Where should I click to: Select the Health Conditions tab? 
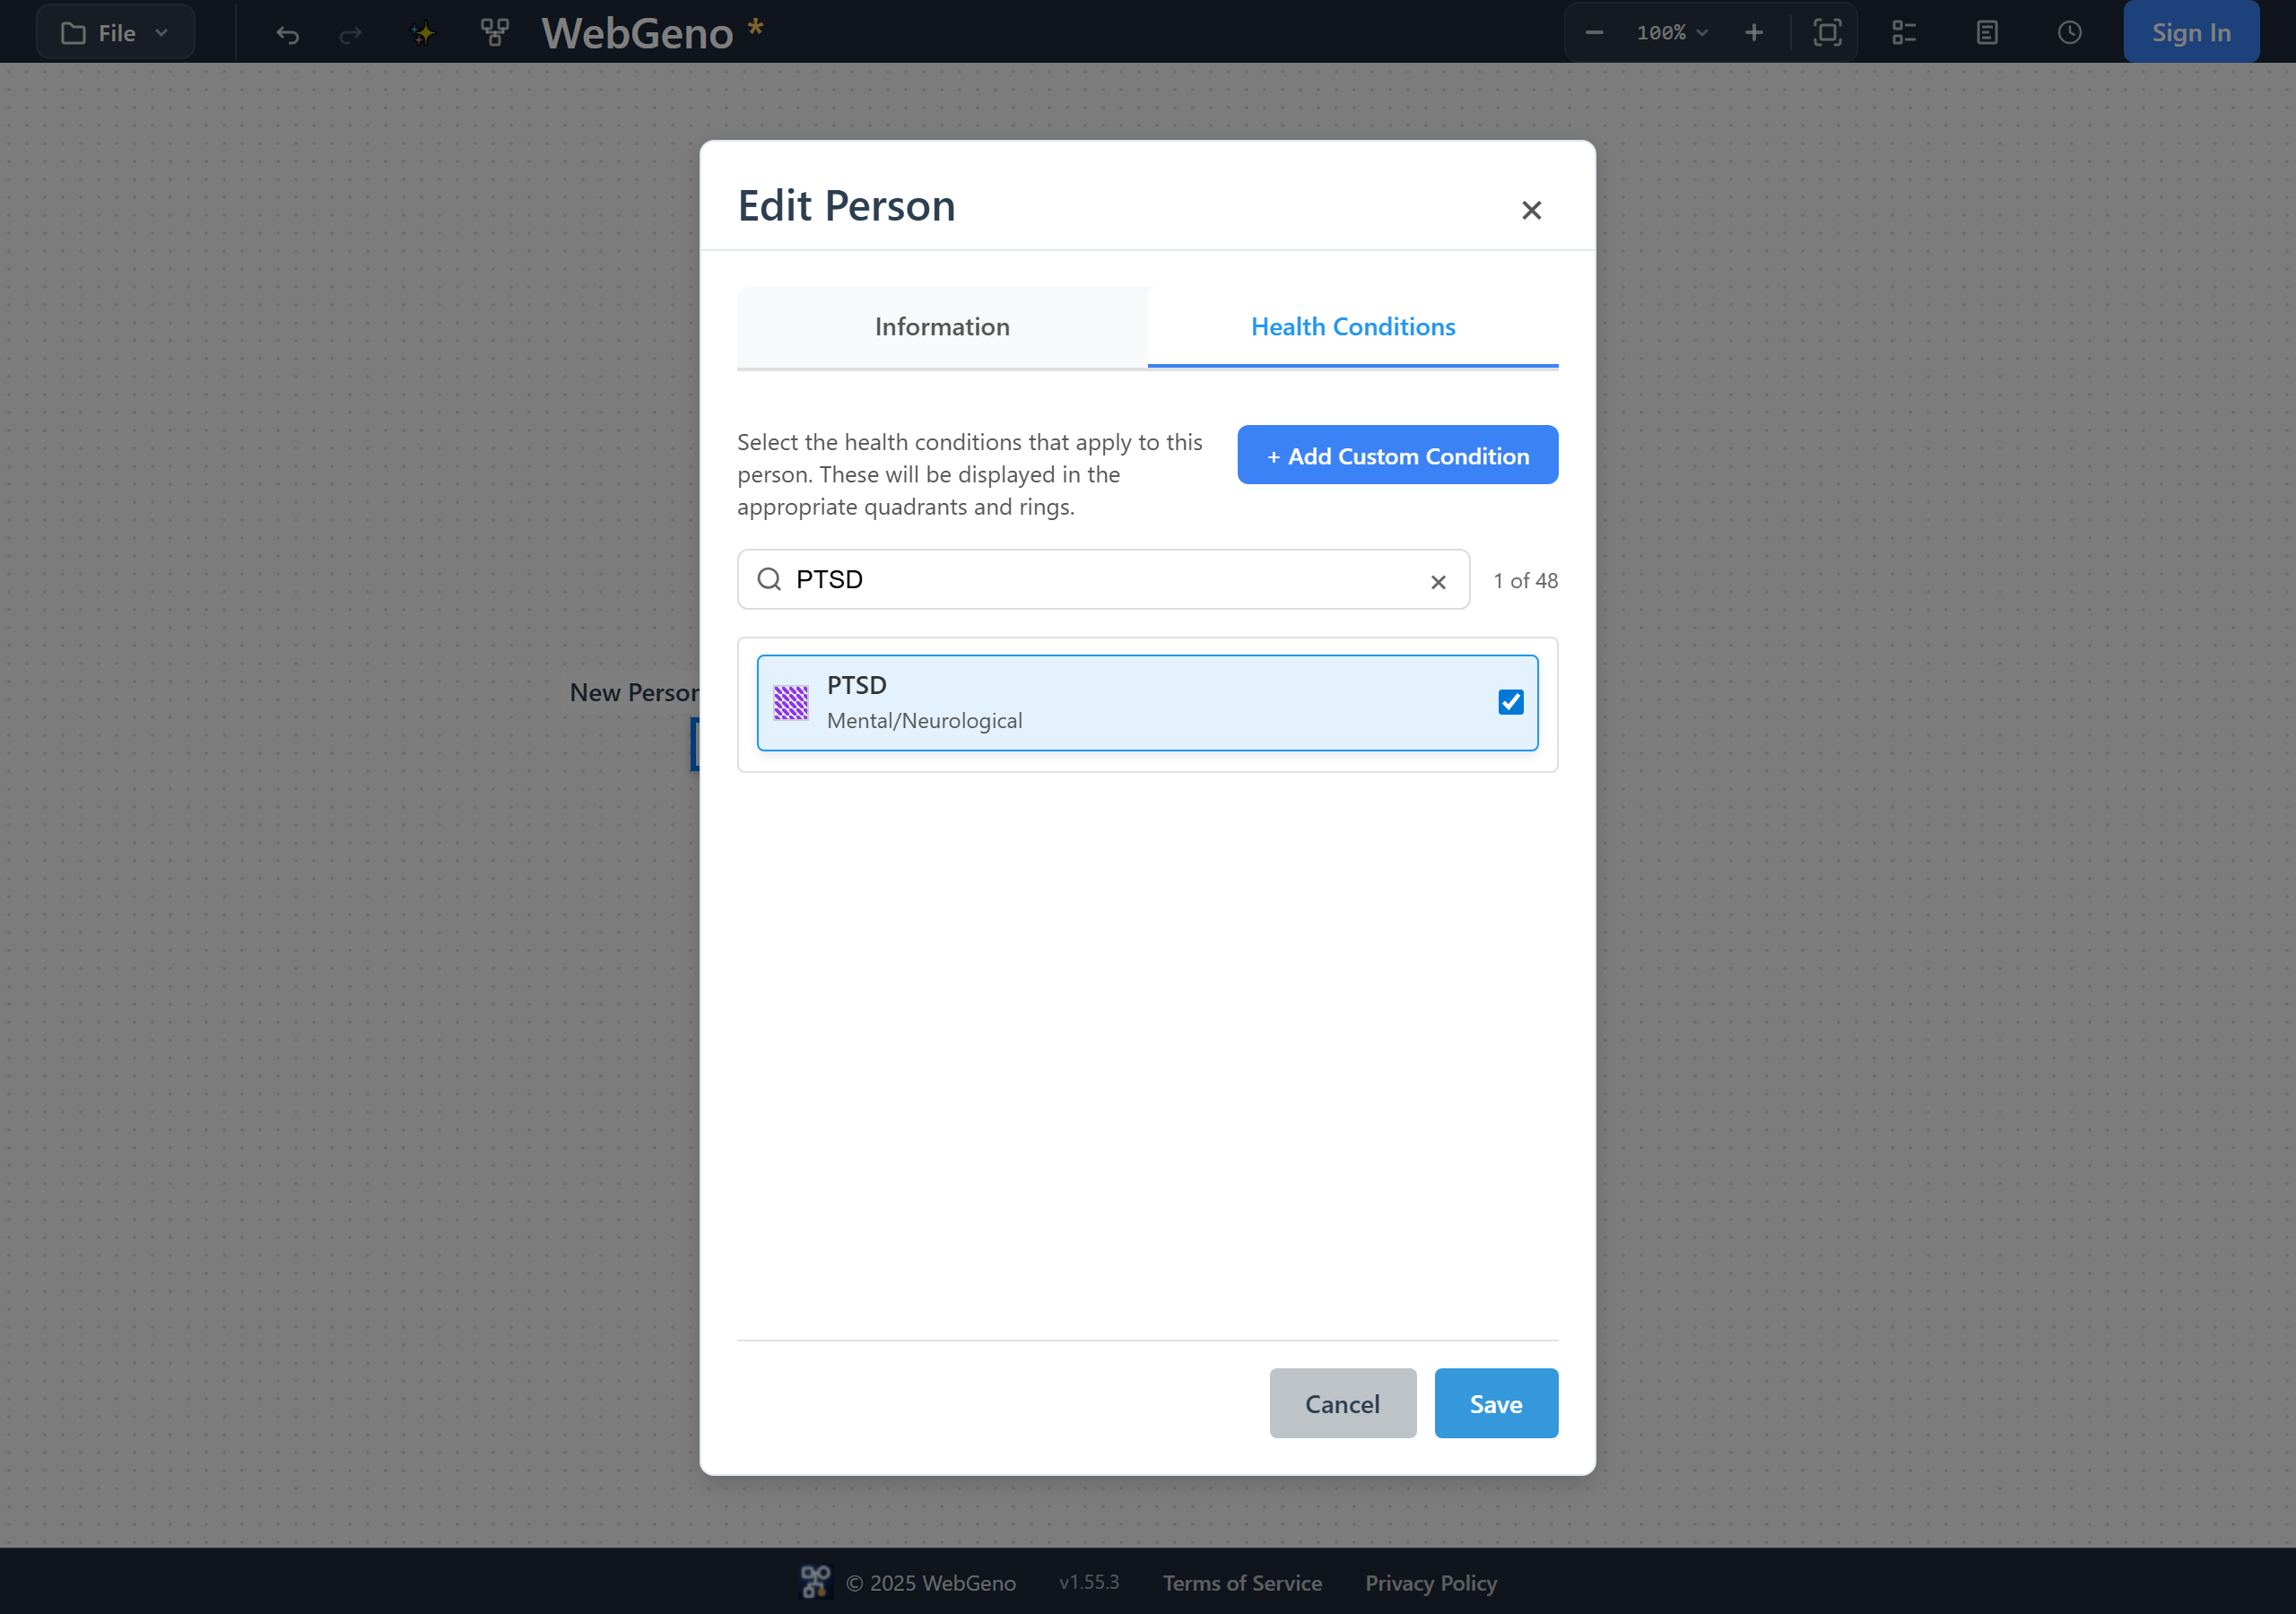click(x=1352, y=327)
